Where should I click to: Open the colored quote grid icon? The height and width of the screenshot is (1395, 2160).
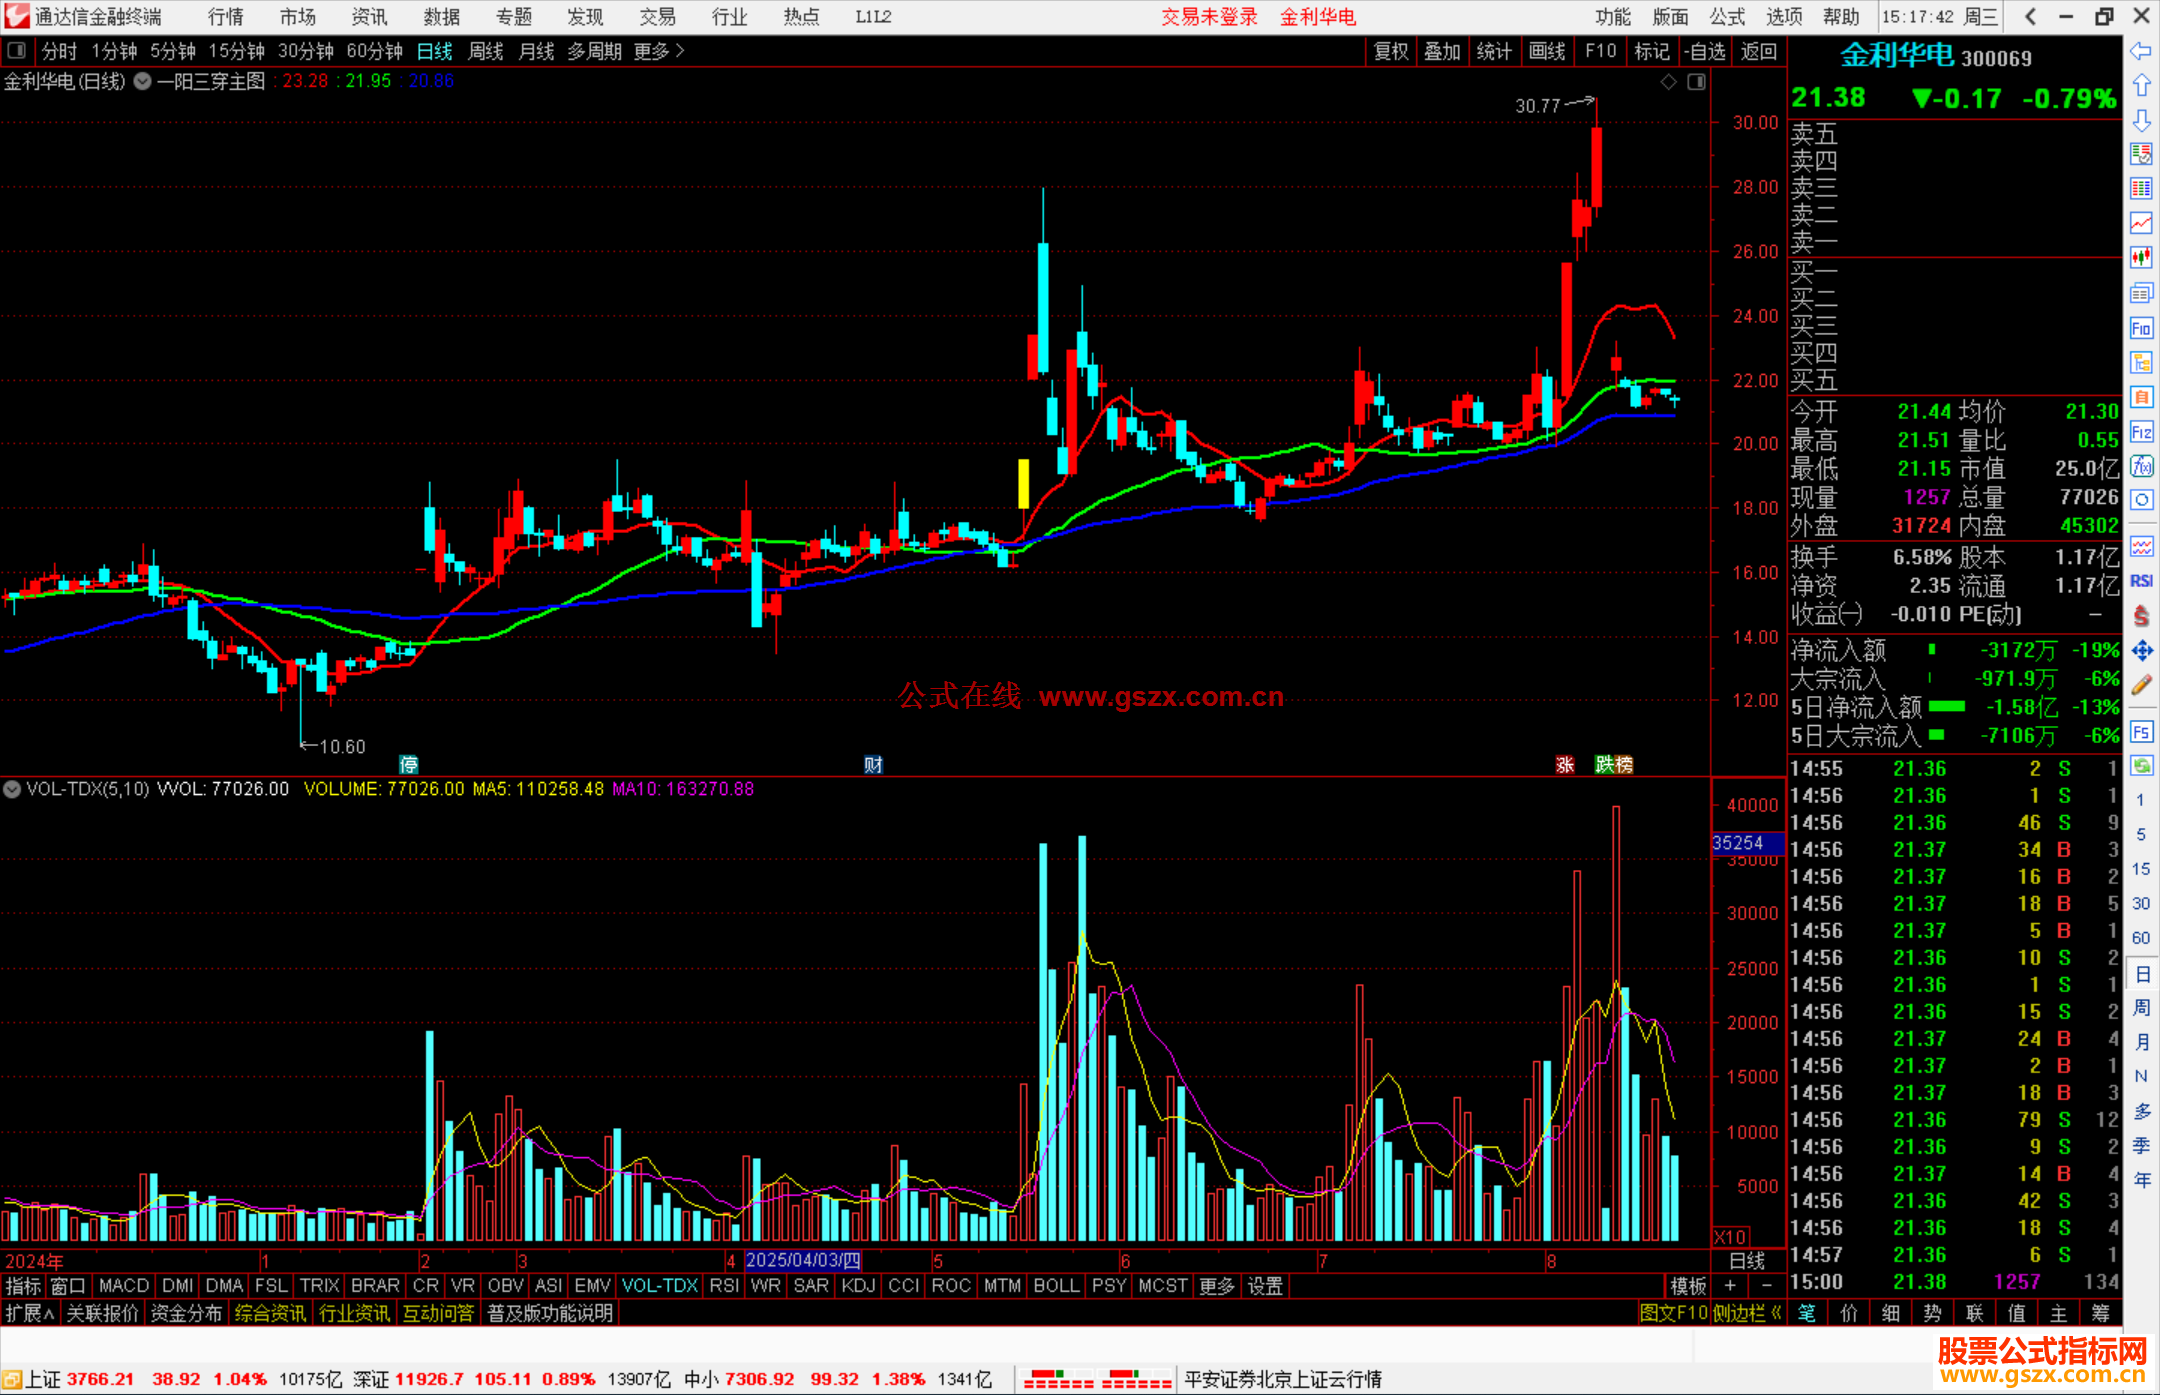point(2141,189)
